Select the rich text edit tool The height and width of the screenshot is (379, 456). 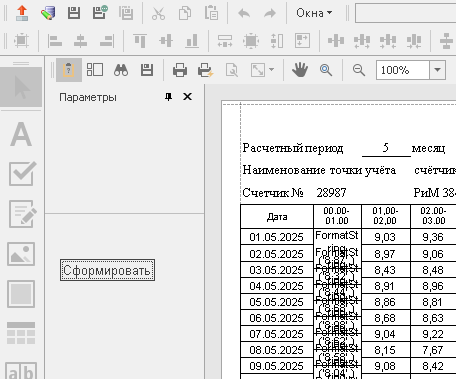coord(22,214)
